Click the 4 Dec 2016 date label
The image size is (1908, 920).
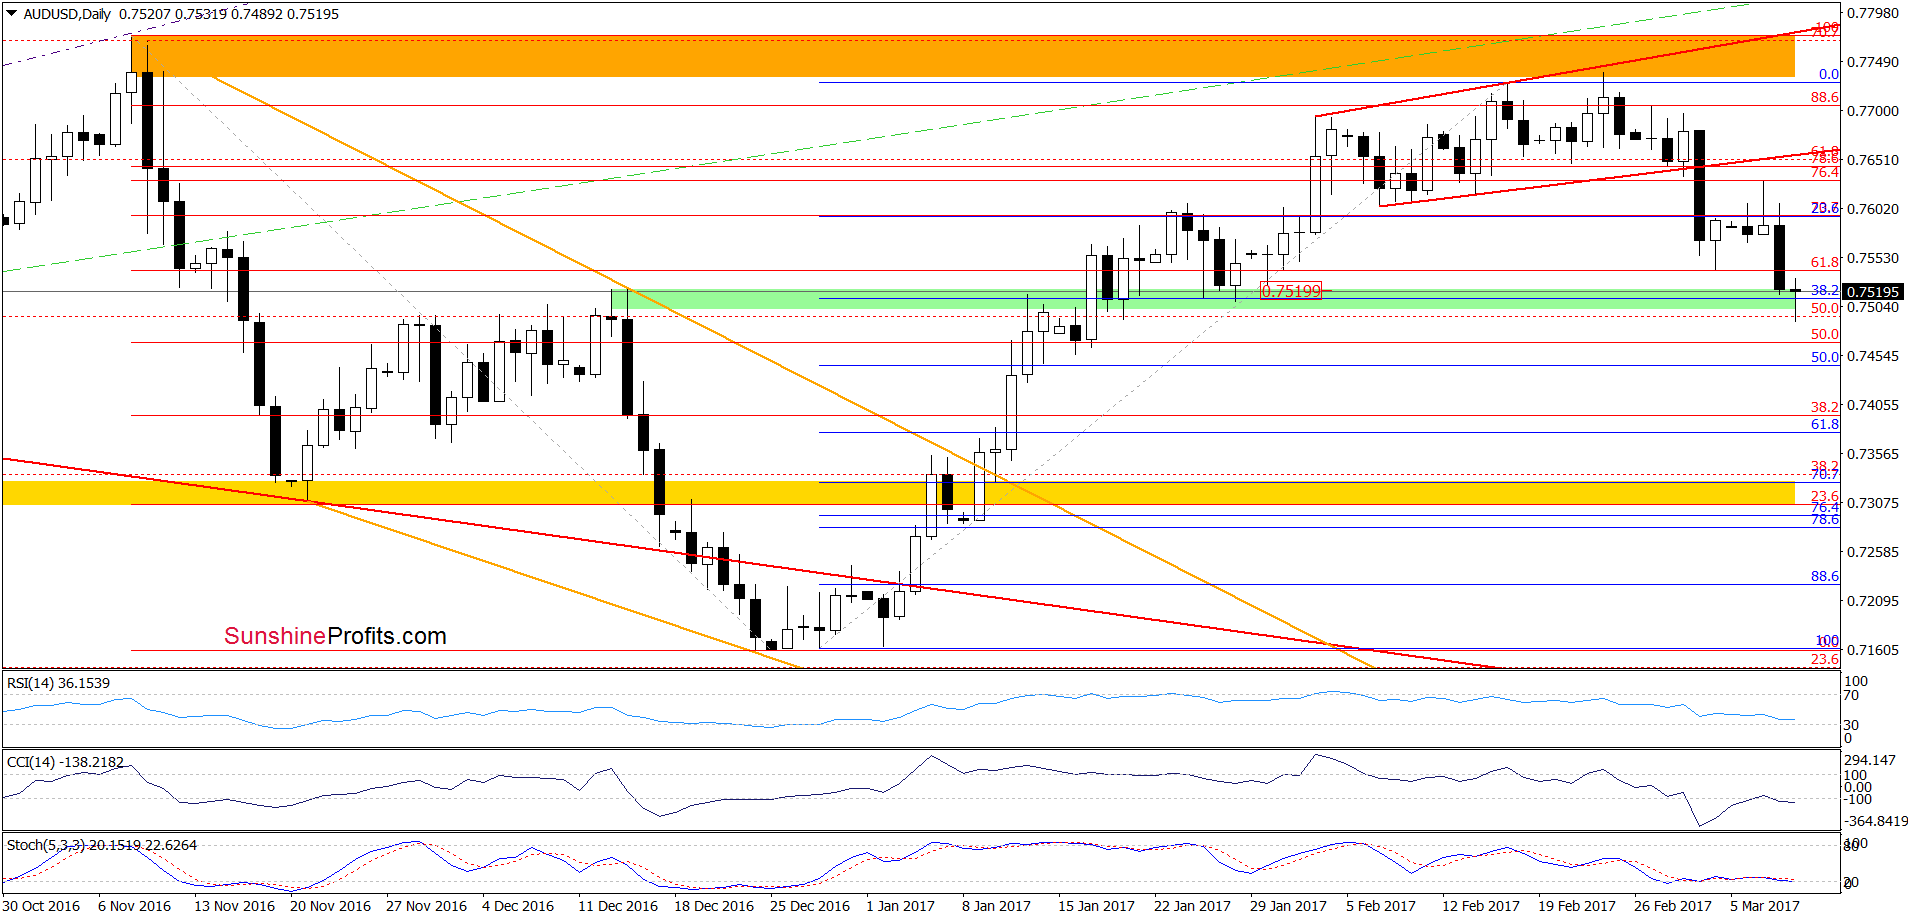(x=518, y=906)
